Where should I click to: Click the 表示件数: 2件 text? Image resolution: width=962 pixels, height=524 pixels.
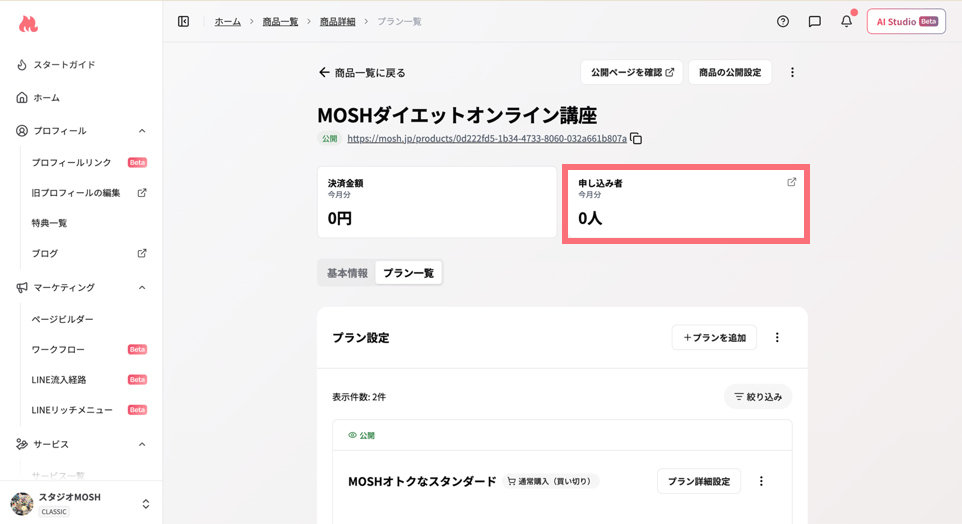pyautogui.click(x=359, y=397)
